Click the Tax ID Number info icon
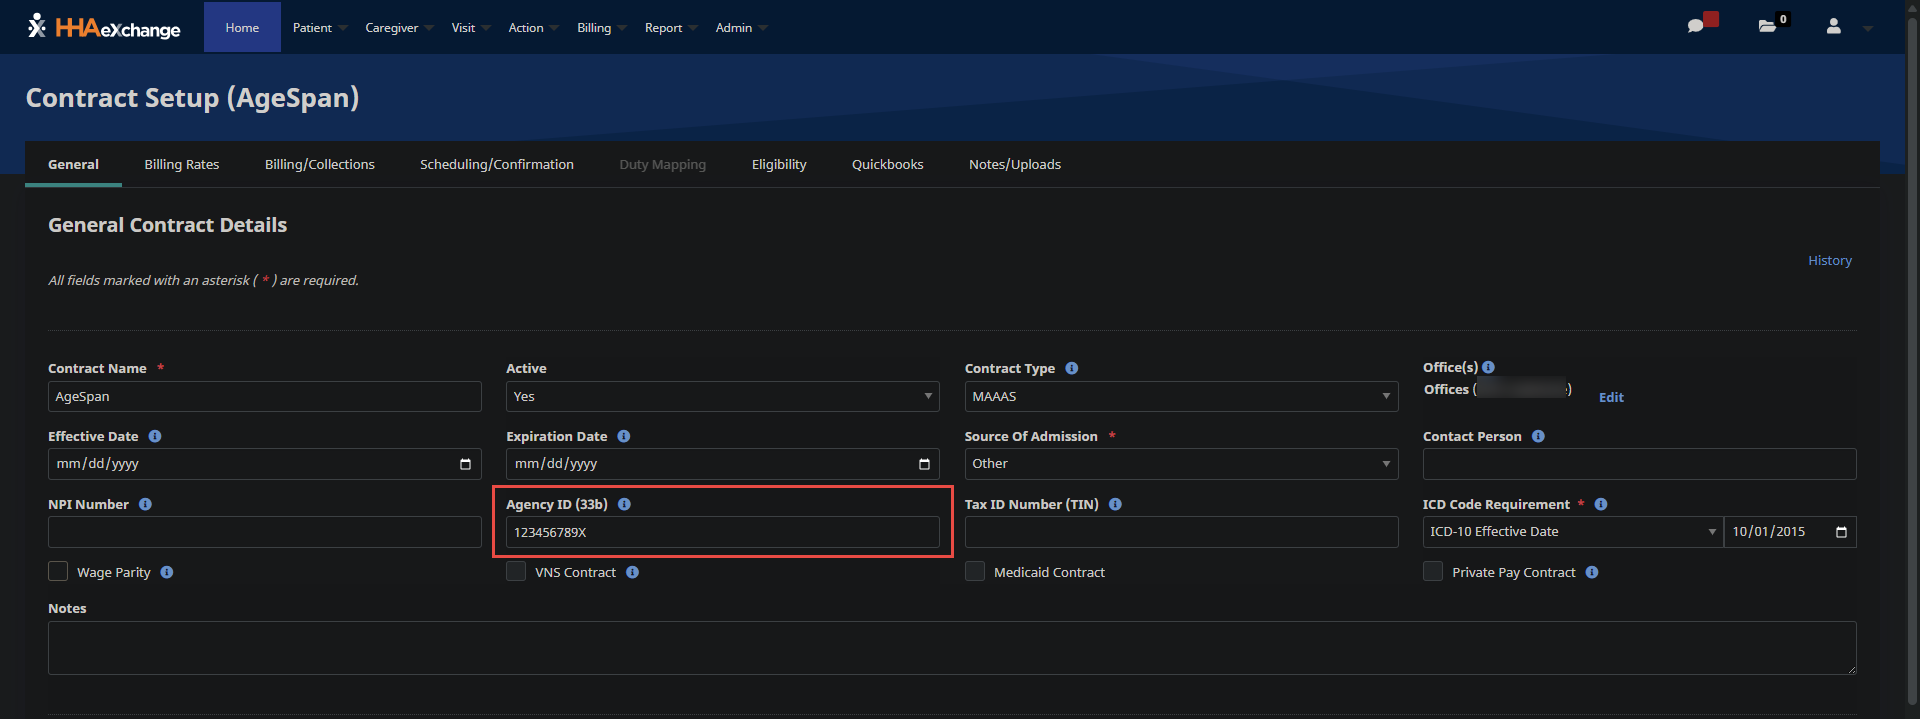Image resolution: width=1920 pixels, height=719 pixels. [1115, 504]
